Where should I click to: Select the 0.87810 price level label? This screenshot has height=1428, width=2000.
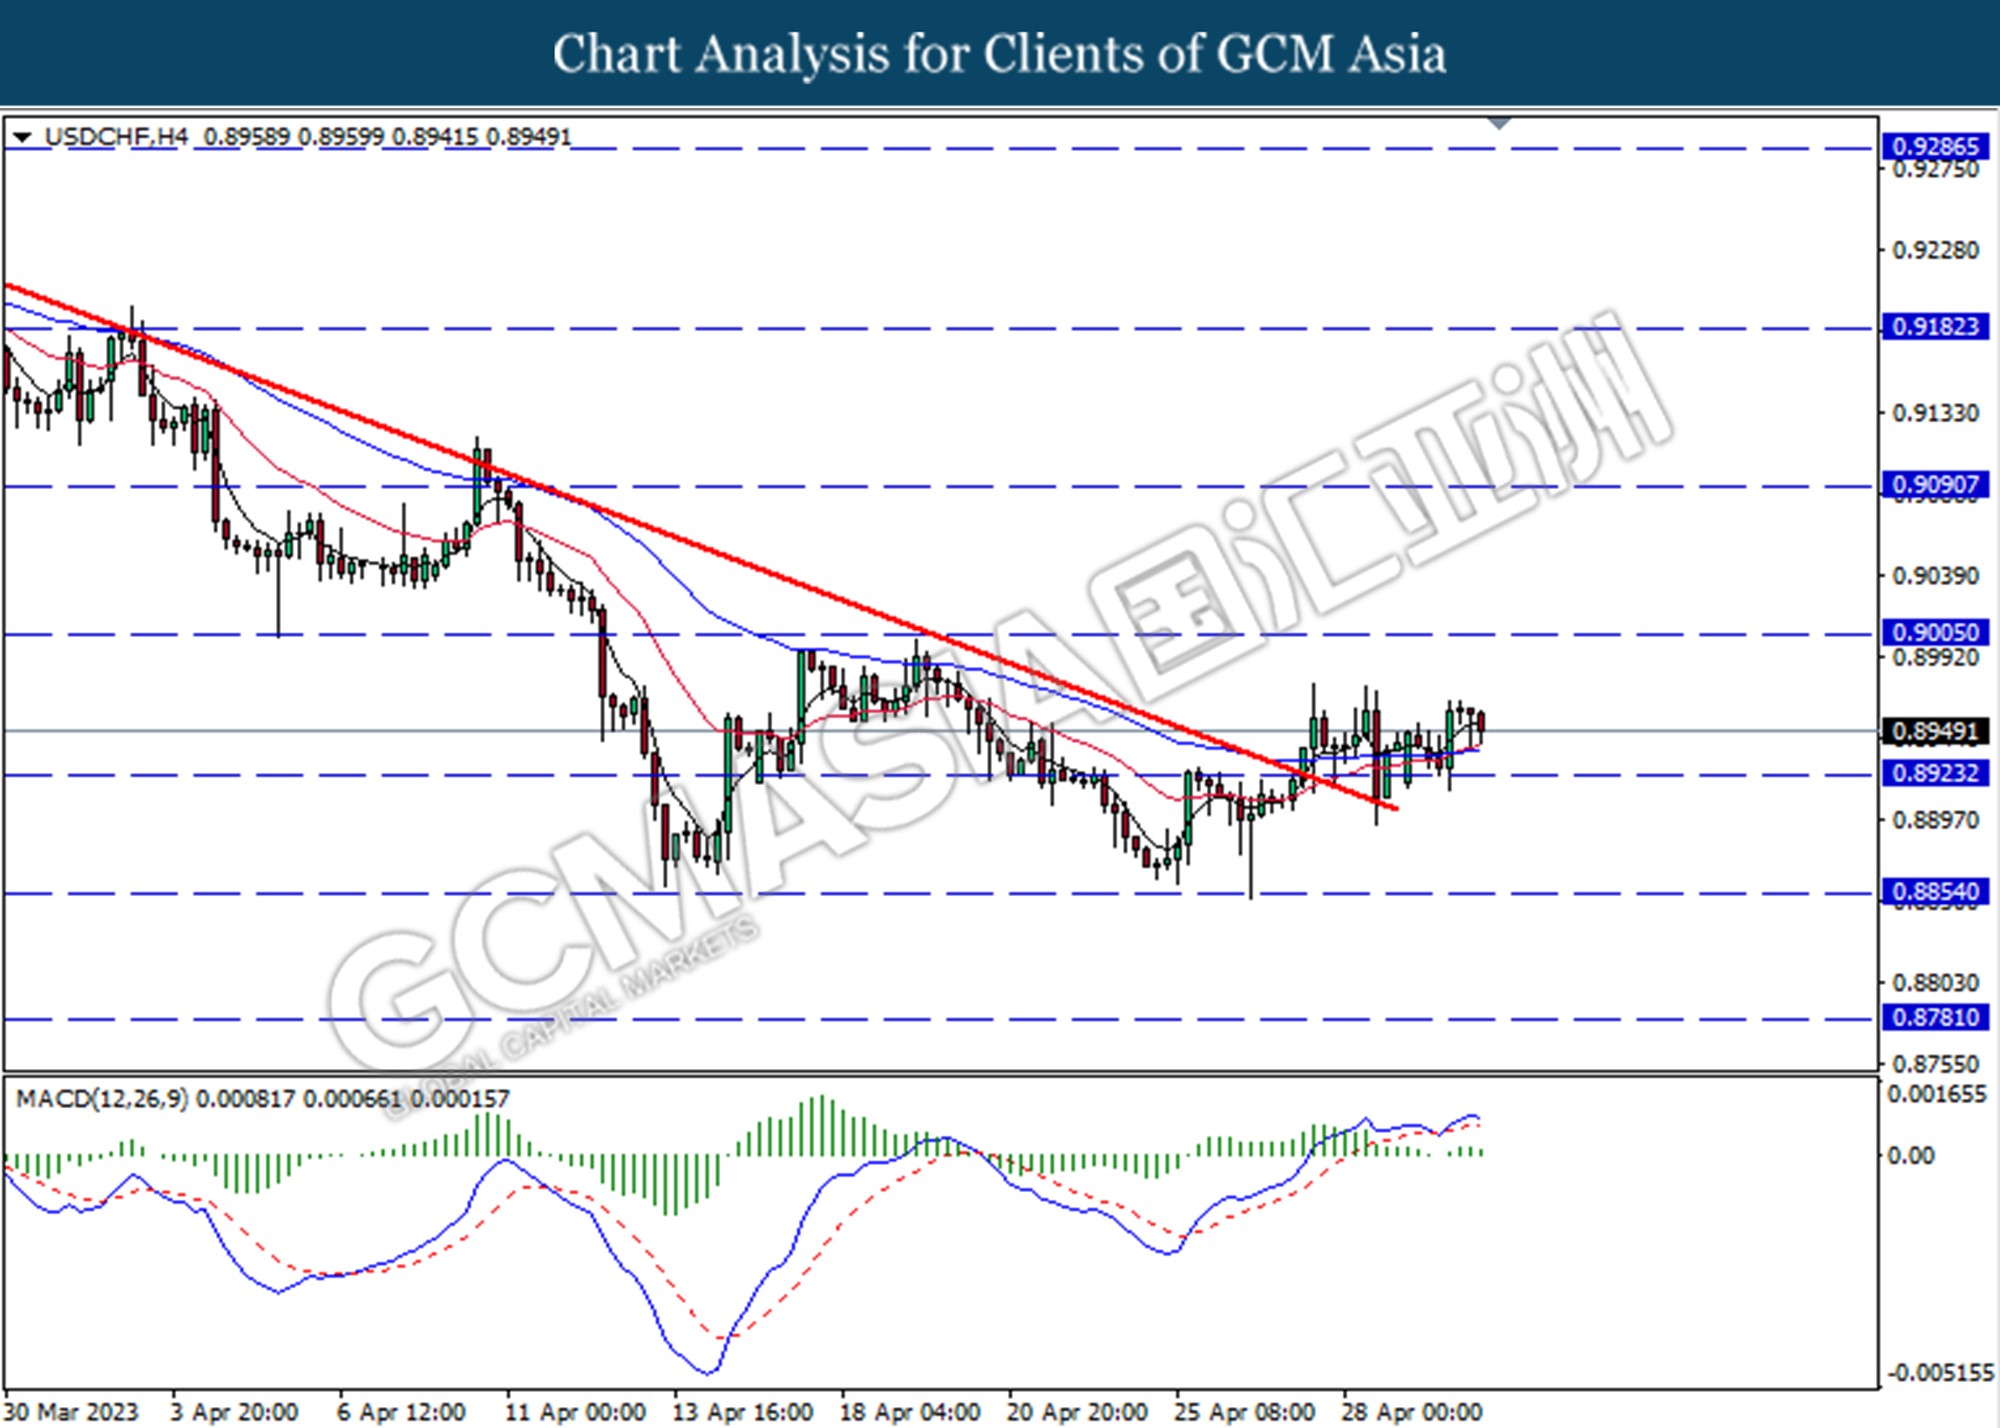click(x=1935, y=1017)
